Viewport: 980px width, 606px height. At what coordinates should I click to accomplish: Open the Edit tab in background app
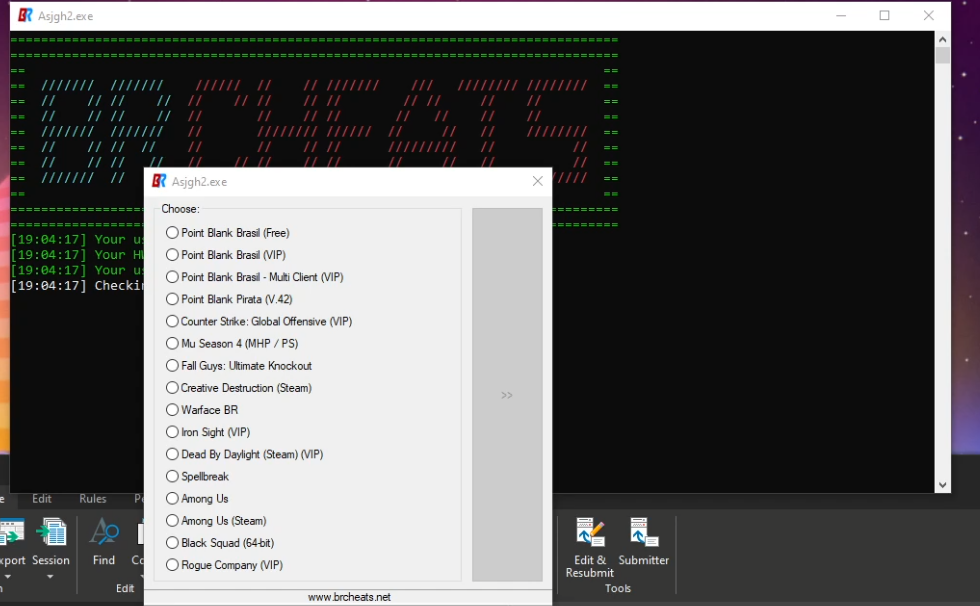[x=42, y=499]
